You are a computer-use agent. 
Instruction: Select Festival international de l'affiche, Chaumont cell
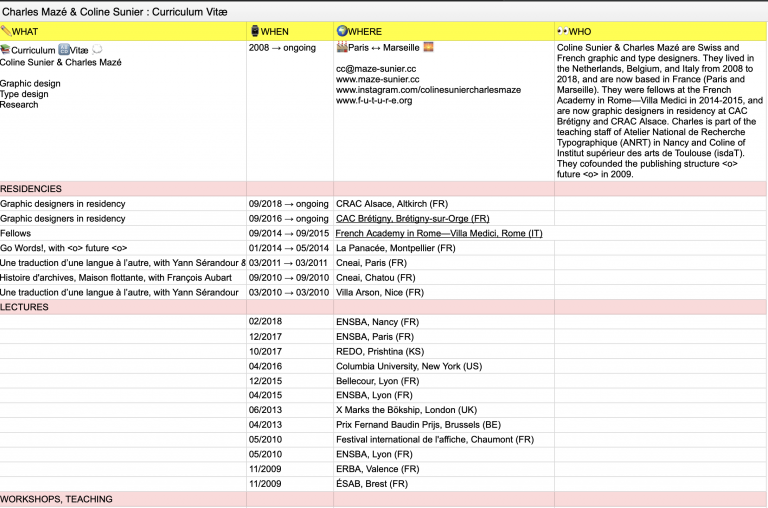click(444, 439)
